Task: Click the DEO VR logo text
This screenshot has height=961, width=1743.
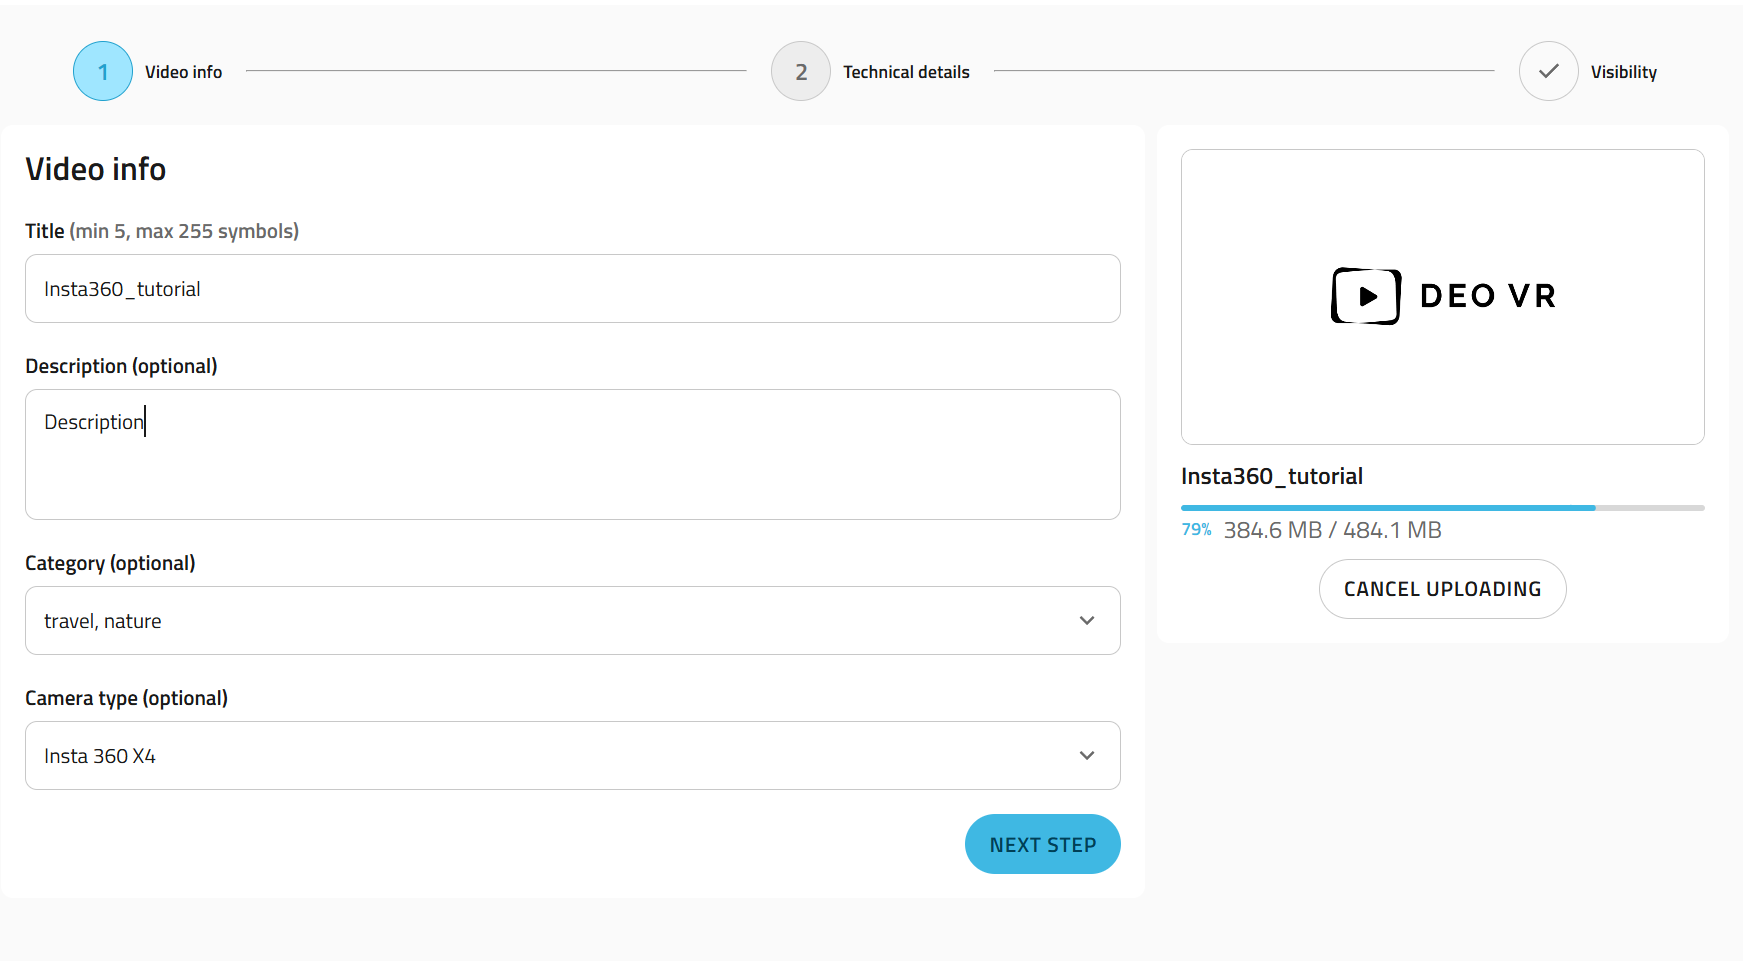Action: pos(1488,296)
